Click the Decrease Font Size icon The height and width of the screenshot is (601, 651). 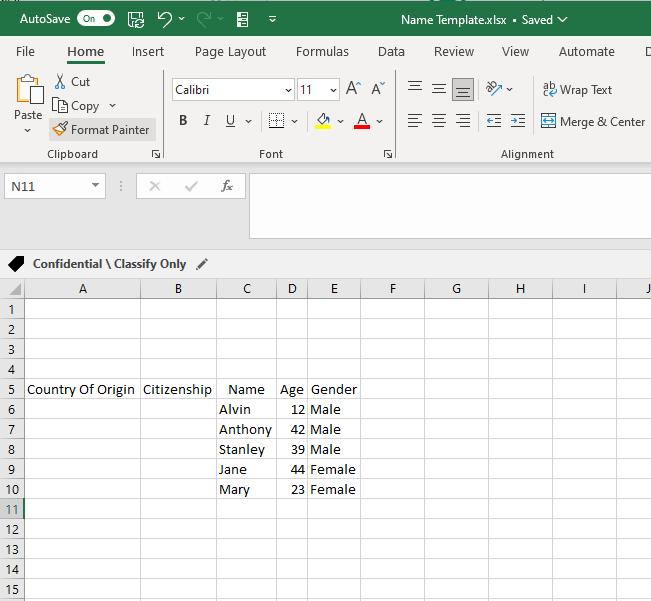pyautogui.click(x=378, y=88)
